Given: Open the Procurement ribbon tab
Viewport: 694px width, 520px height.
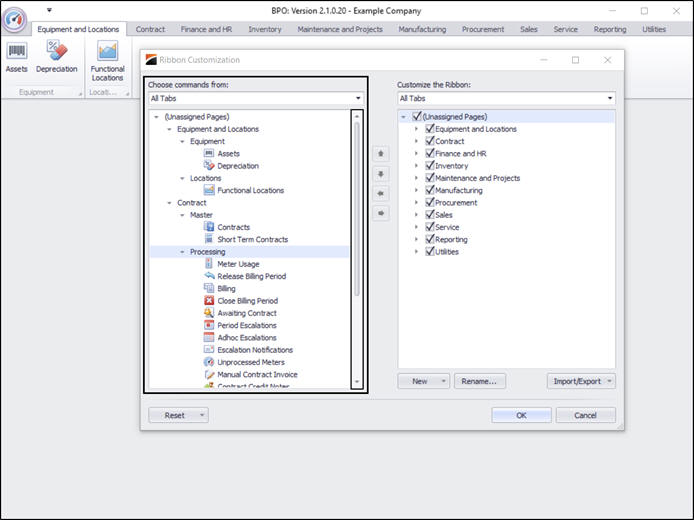Looking at the screenshot, I should click(483, 29).
